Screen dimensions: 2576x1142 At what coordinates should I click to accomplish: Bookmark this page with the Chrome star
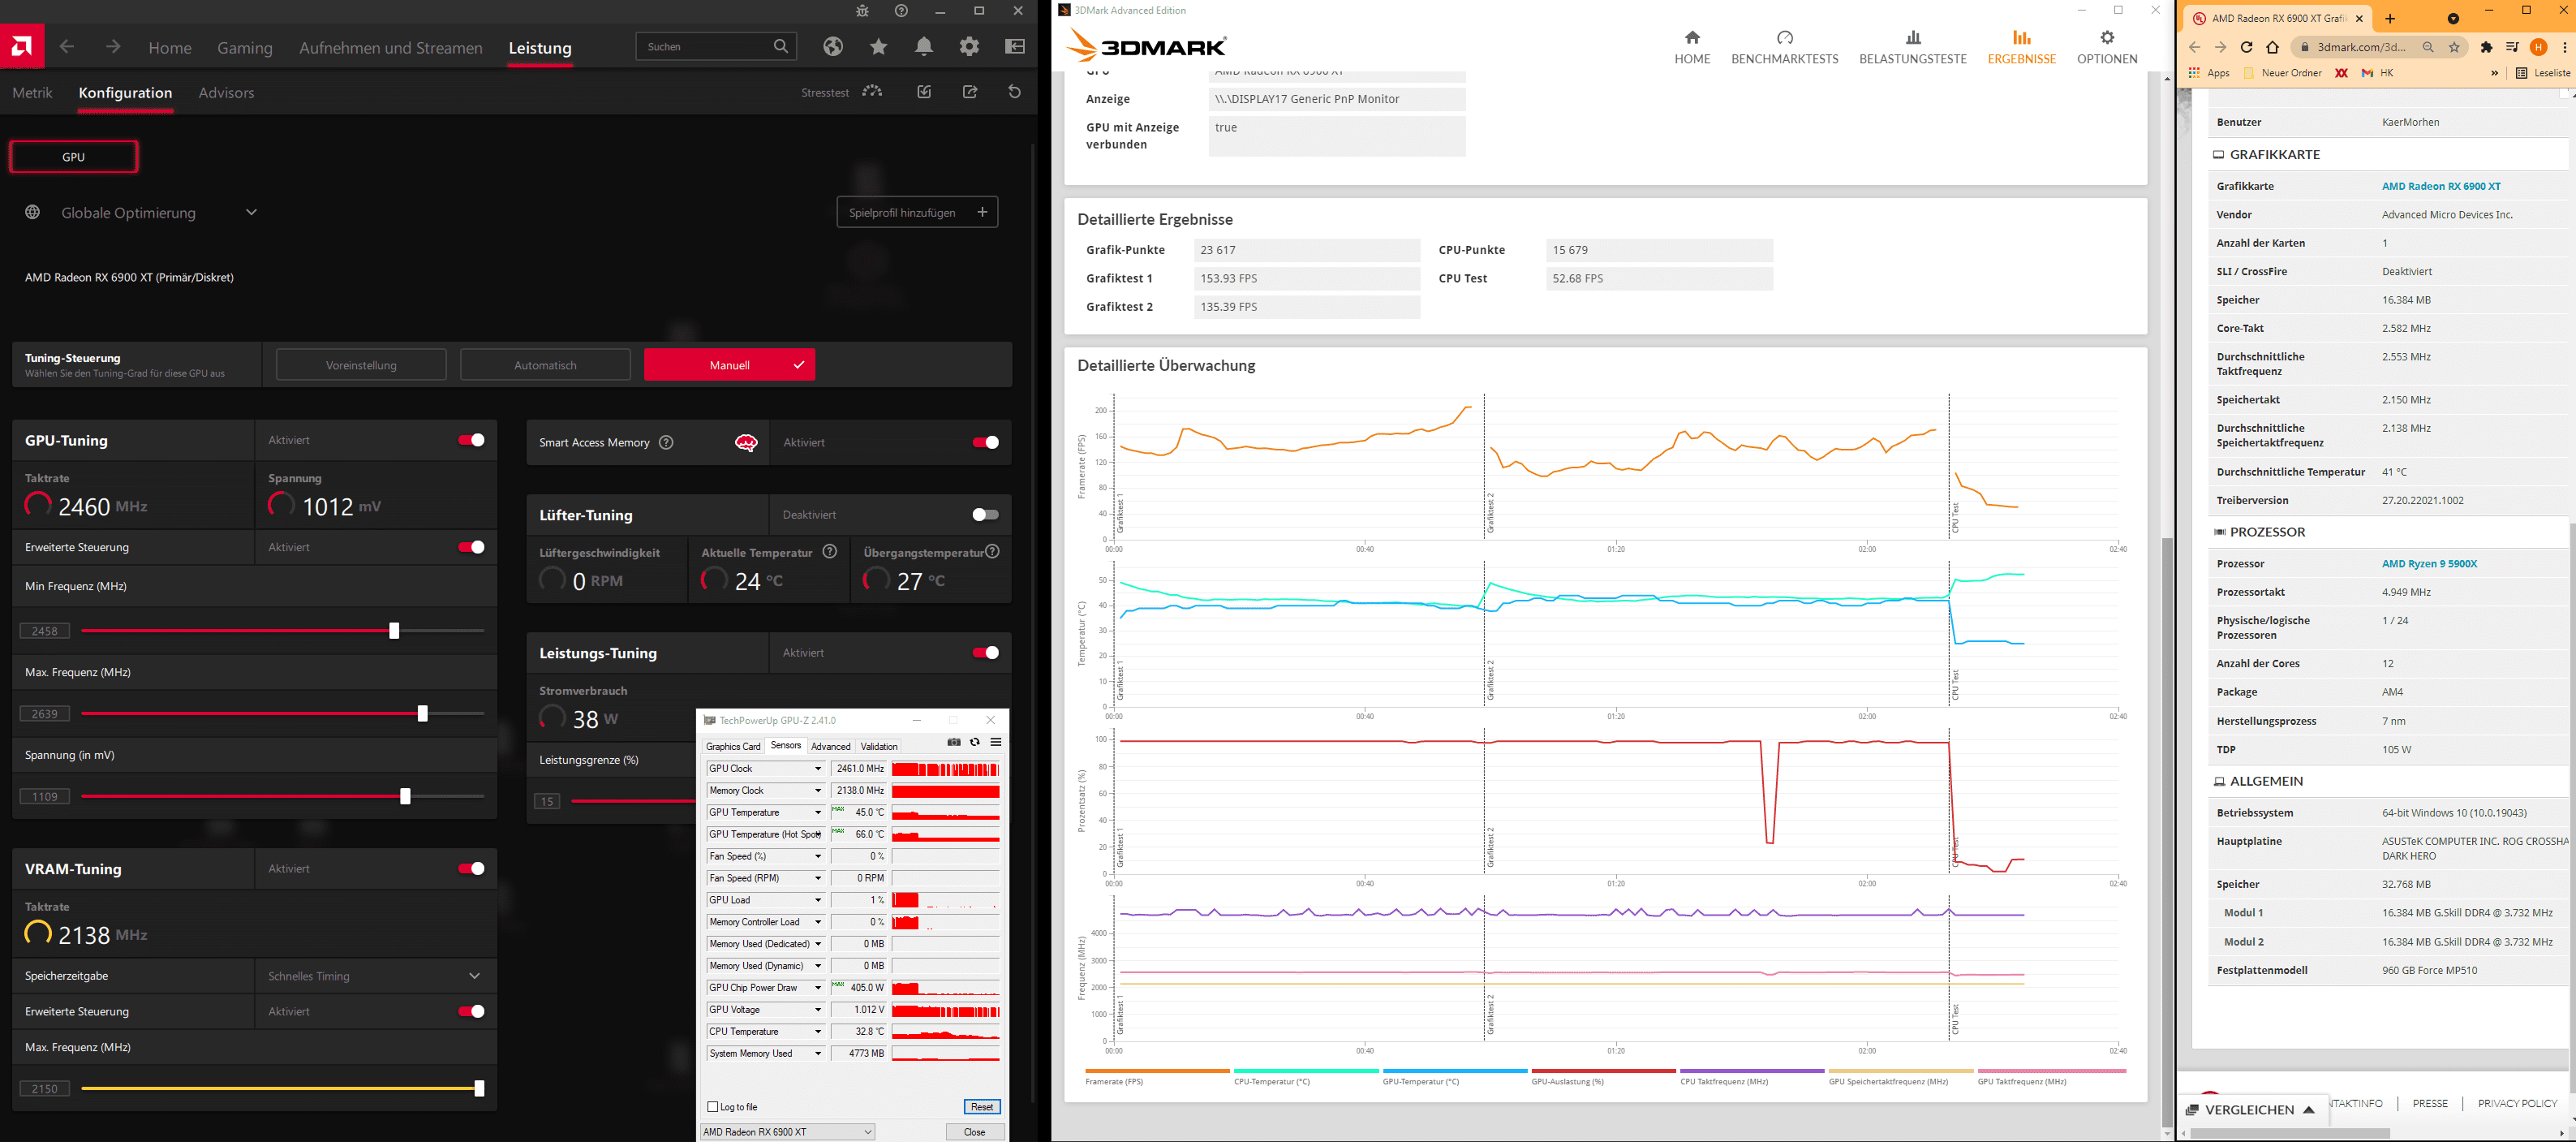click(2454, 47)
